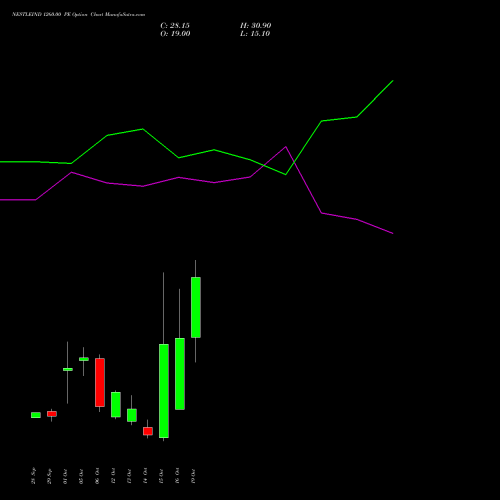Click the 28 Sep date label

pyautogui.click(x=33, y=476)
